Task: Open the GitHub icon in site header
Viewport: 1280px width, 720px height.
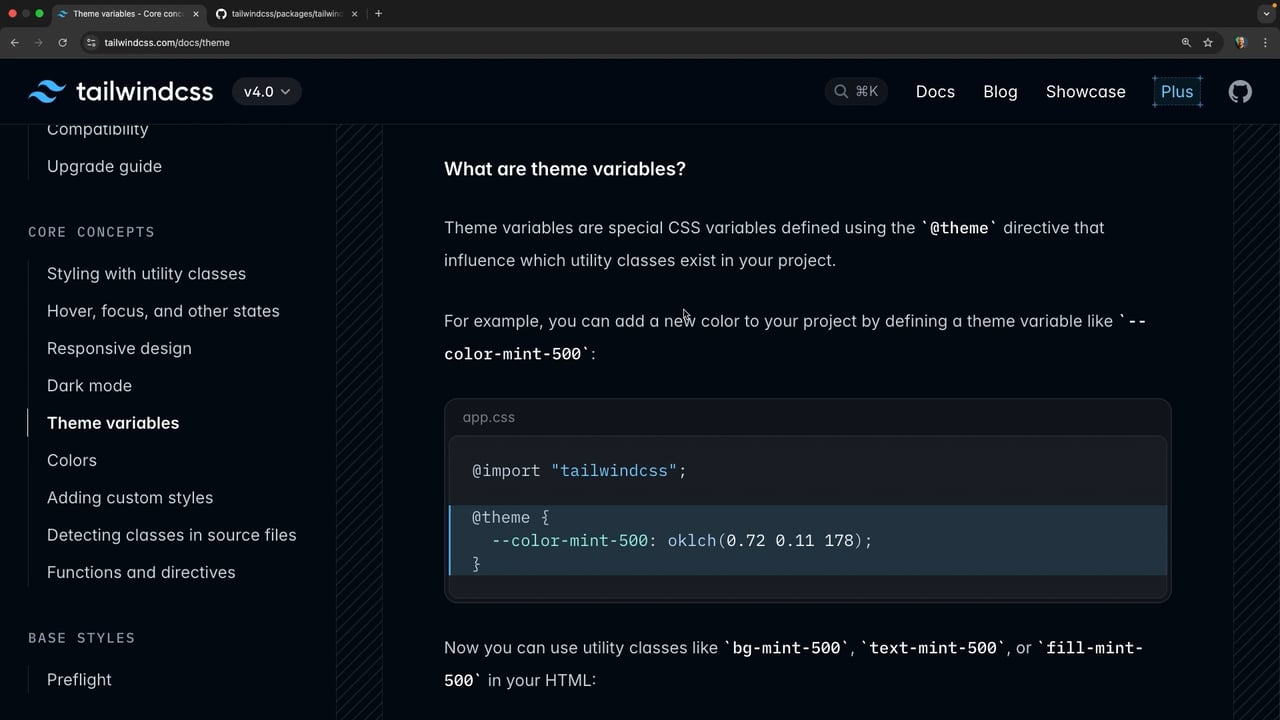Action: click(1240, 91)
